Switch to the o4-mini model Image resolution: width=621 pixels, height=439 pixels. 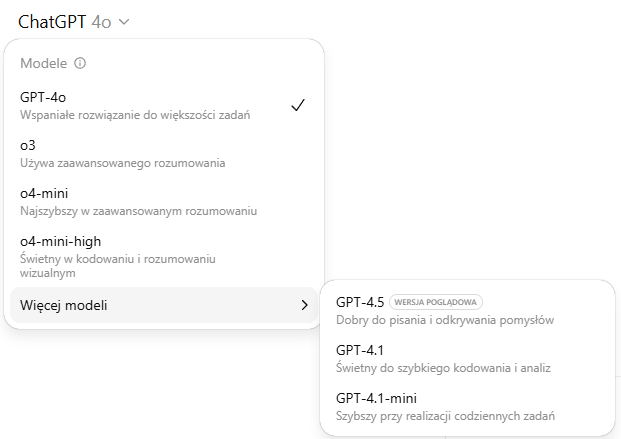[x=164, y=202]
